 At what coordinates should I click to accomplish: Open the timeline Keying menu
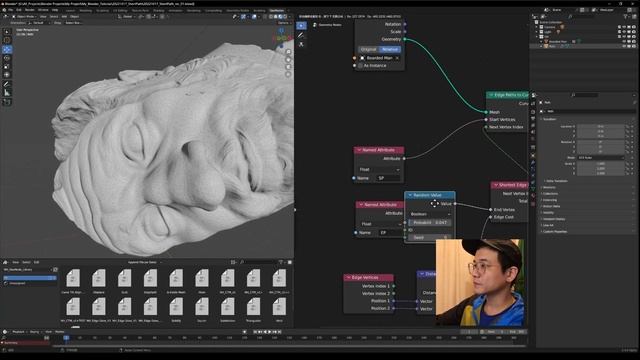[x=34, y=332]
